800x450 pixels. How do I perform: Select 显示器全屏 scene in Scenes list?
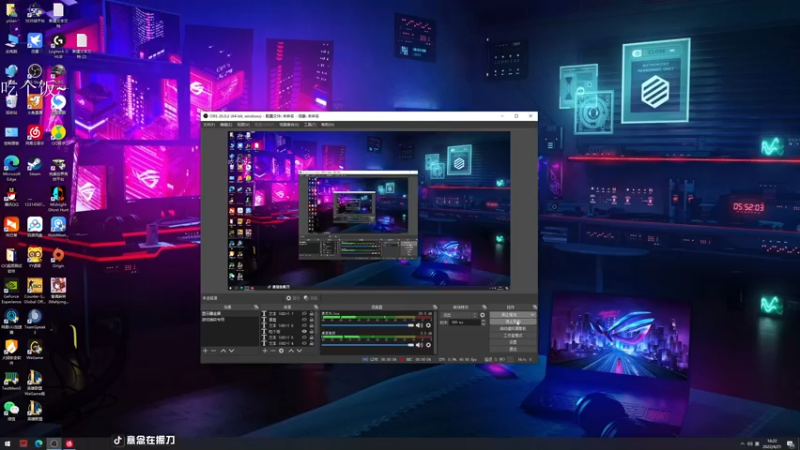coord(230,314)
